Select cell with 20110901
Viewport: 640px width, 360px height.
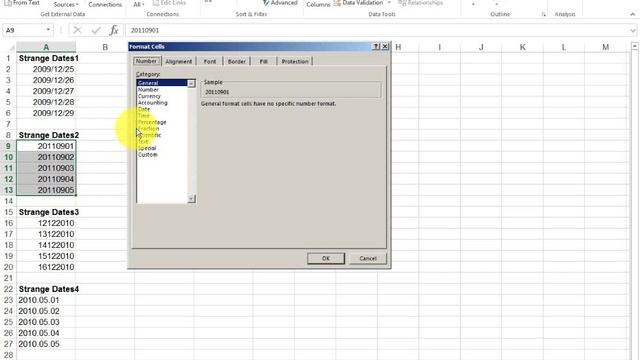tap(46, 146)
